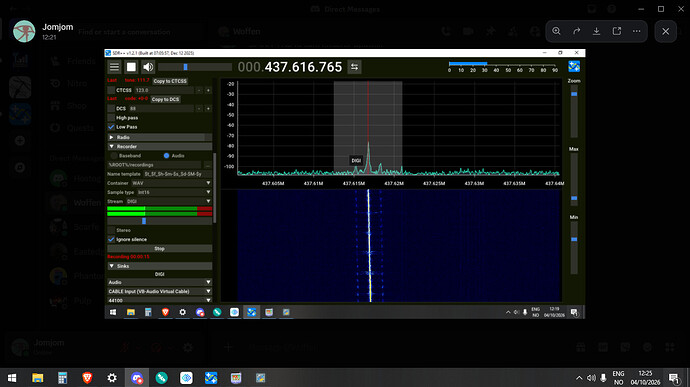Decrease DCS code with the minus button
Viewport: 690px width, 387px height.
pyautogui.click(x=199, y=108)
